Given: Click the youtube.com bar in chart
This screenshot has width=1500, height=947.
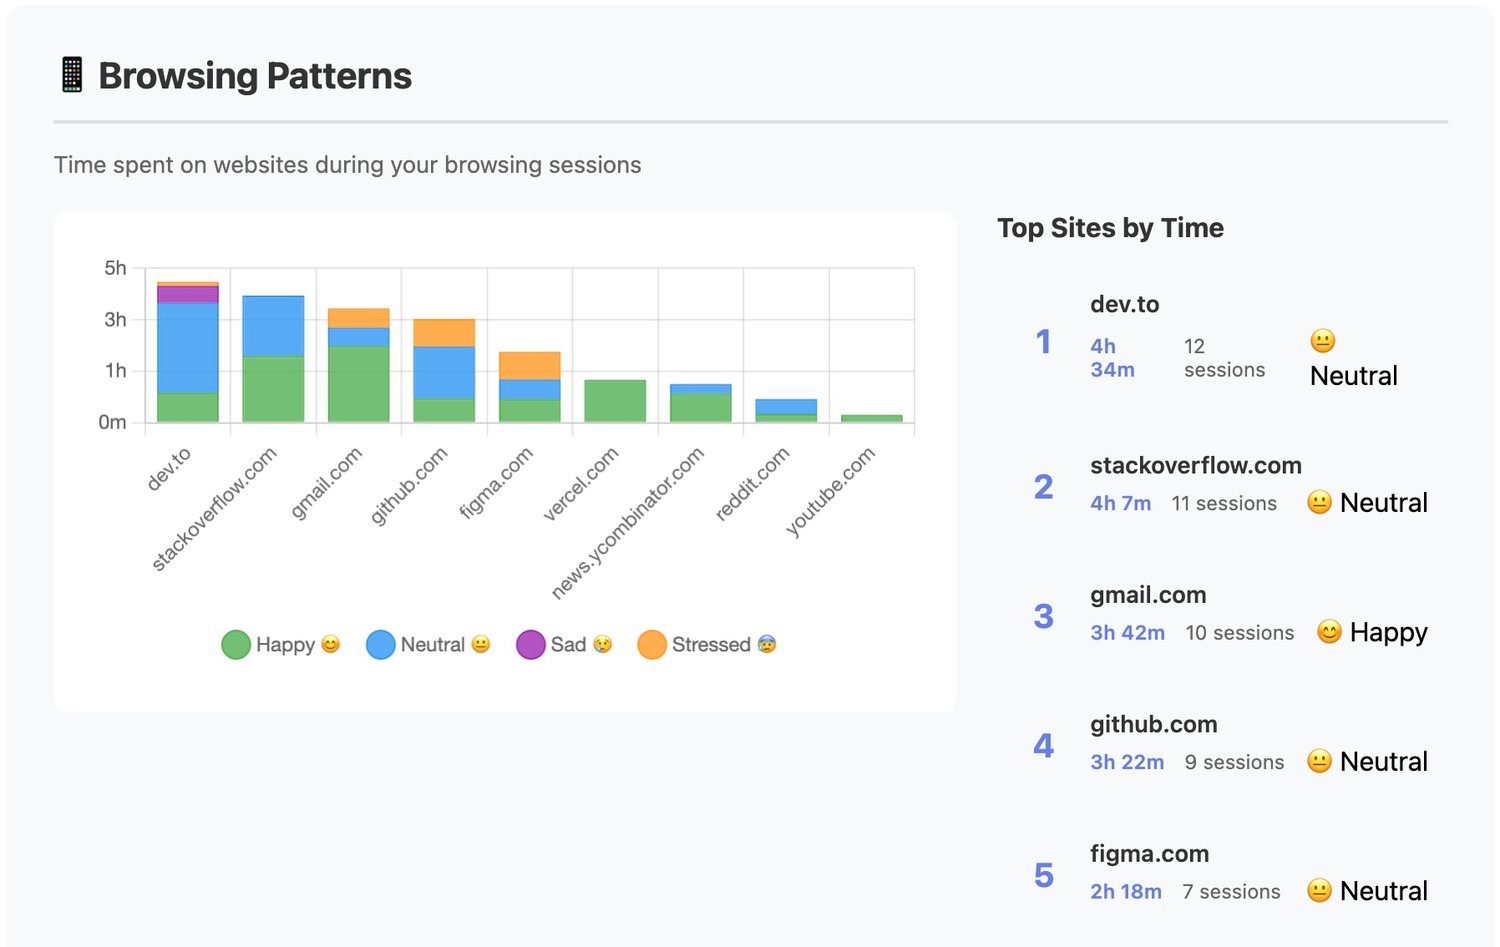Looking at the screenshot, I should click(872, 418).
